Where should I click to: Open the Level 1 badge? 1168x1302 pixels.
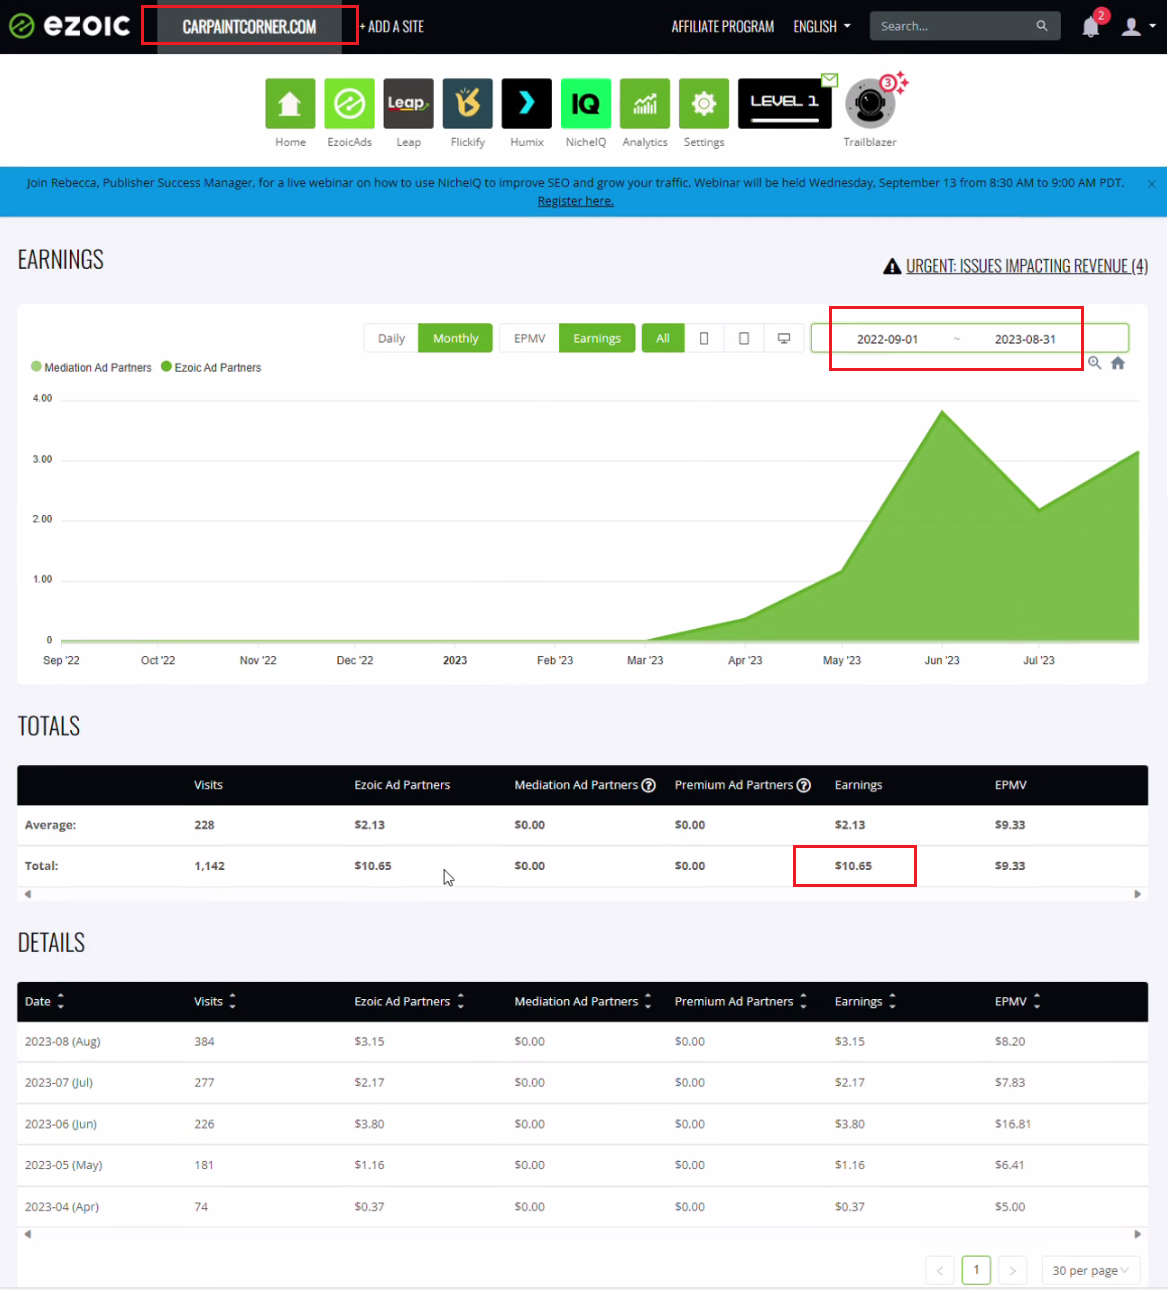coord(785,104)
